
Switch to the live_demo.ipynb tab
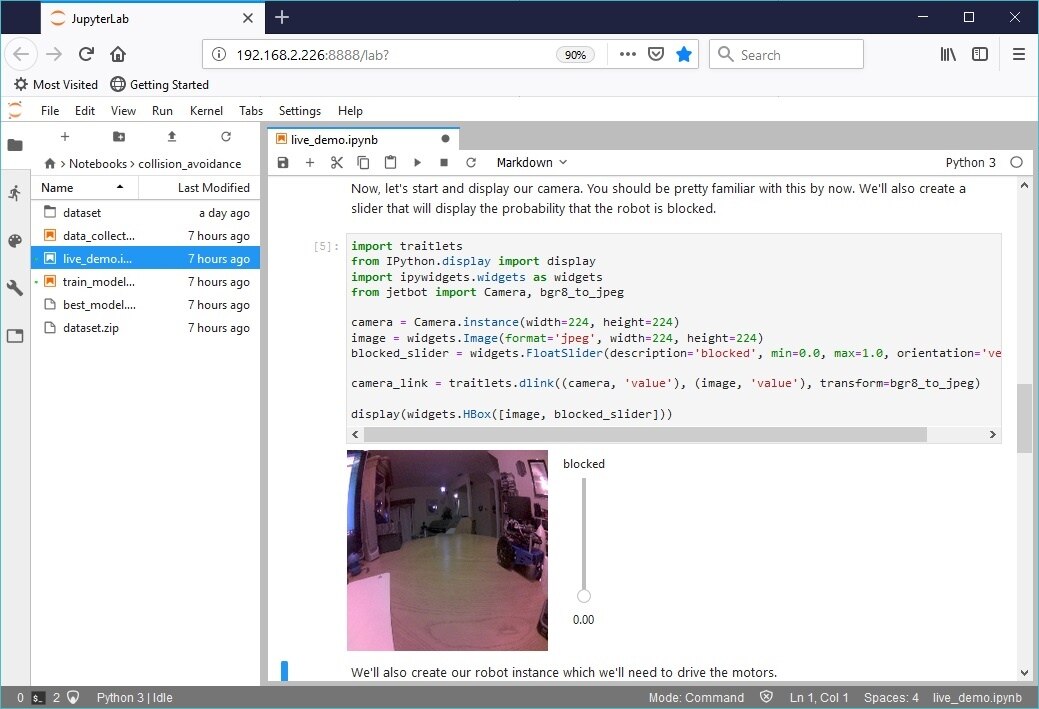tap(334, 139)
